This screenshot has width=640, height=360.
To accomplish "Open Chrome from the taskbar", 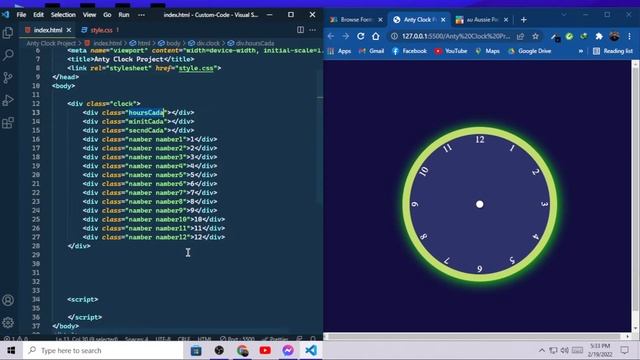I will (242, 351).
